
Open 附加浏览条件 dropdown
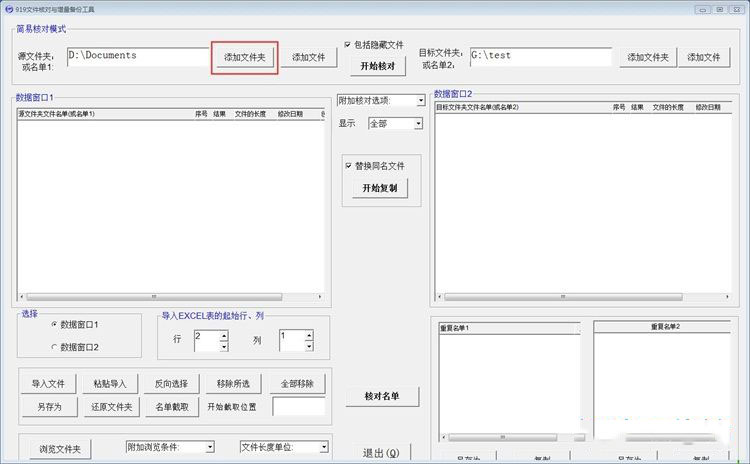210,447
